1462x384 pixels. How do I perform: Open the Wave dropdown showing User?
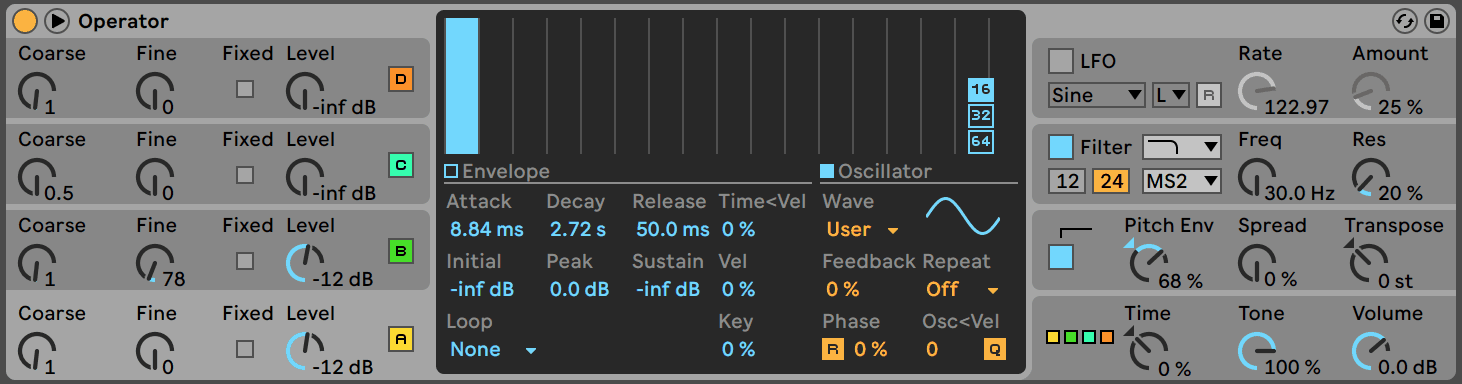(x=862, y=229)
